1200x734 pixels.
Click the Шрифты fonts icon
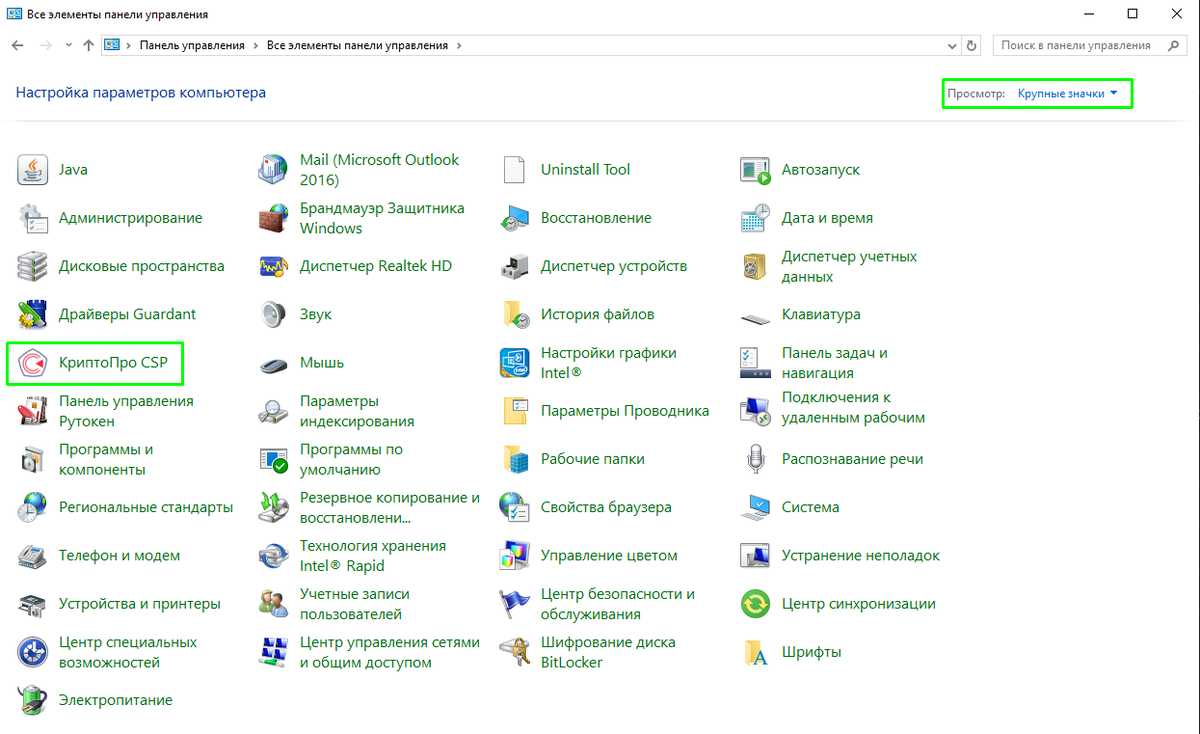(756, 652)
